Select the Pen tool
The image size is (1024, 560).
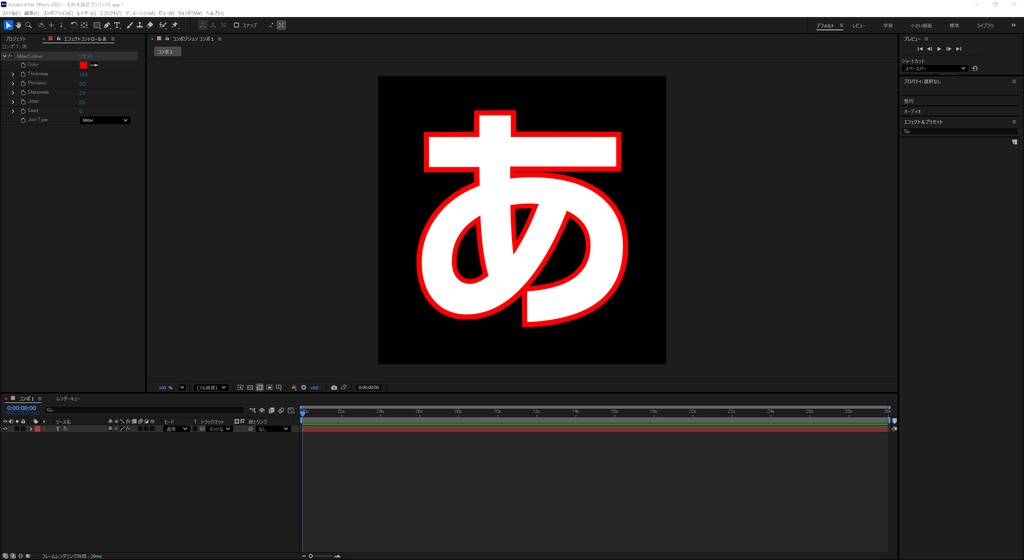tap(107, 25)
